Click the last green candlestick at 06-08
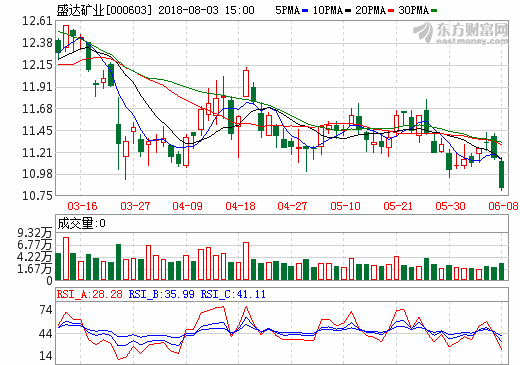The width and height of the screenshot is (520, 365). (501, 174)
